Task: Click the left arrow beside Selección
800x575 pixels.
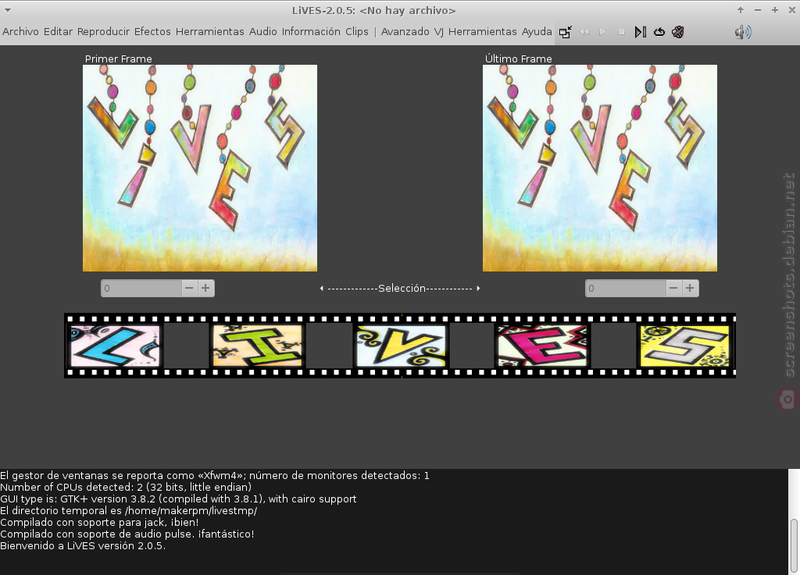Action: 321,288
